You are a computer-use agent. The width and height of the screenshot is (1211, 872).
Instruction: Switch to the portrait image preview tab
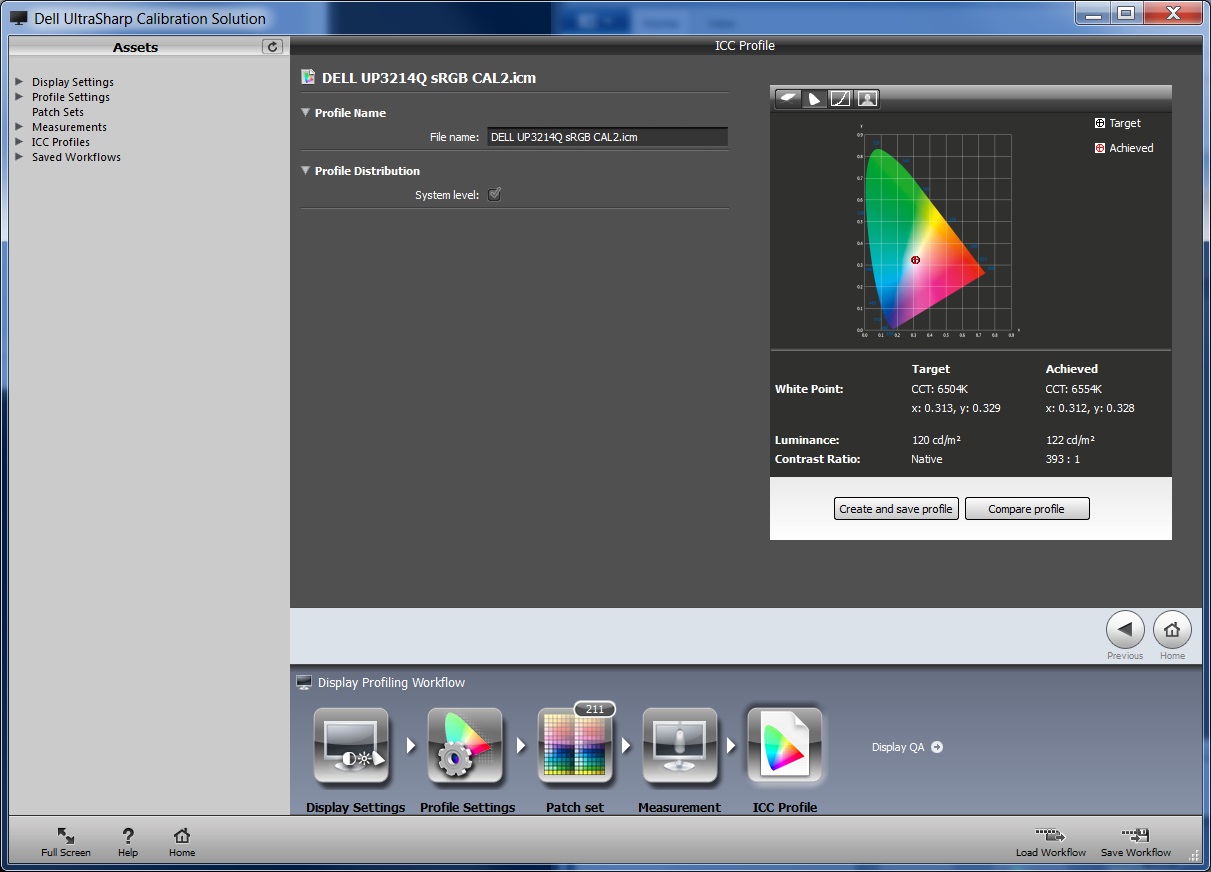point(867,98)
